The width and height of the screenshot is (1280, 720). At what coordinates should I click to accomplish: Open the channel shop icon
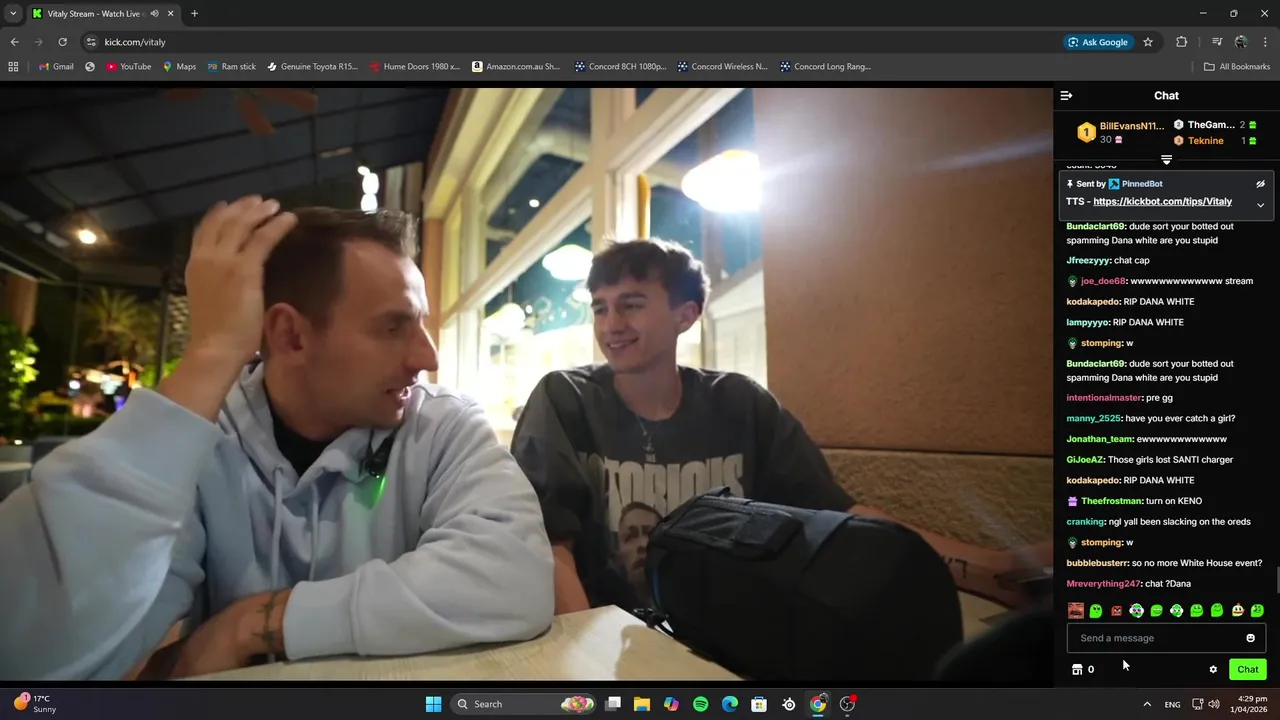1077,670
